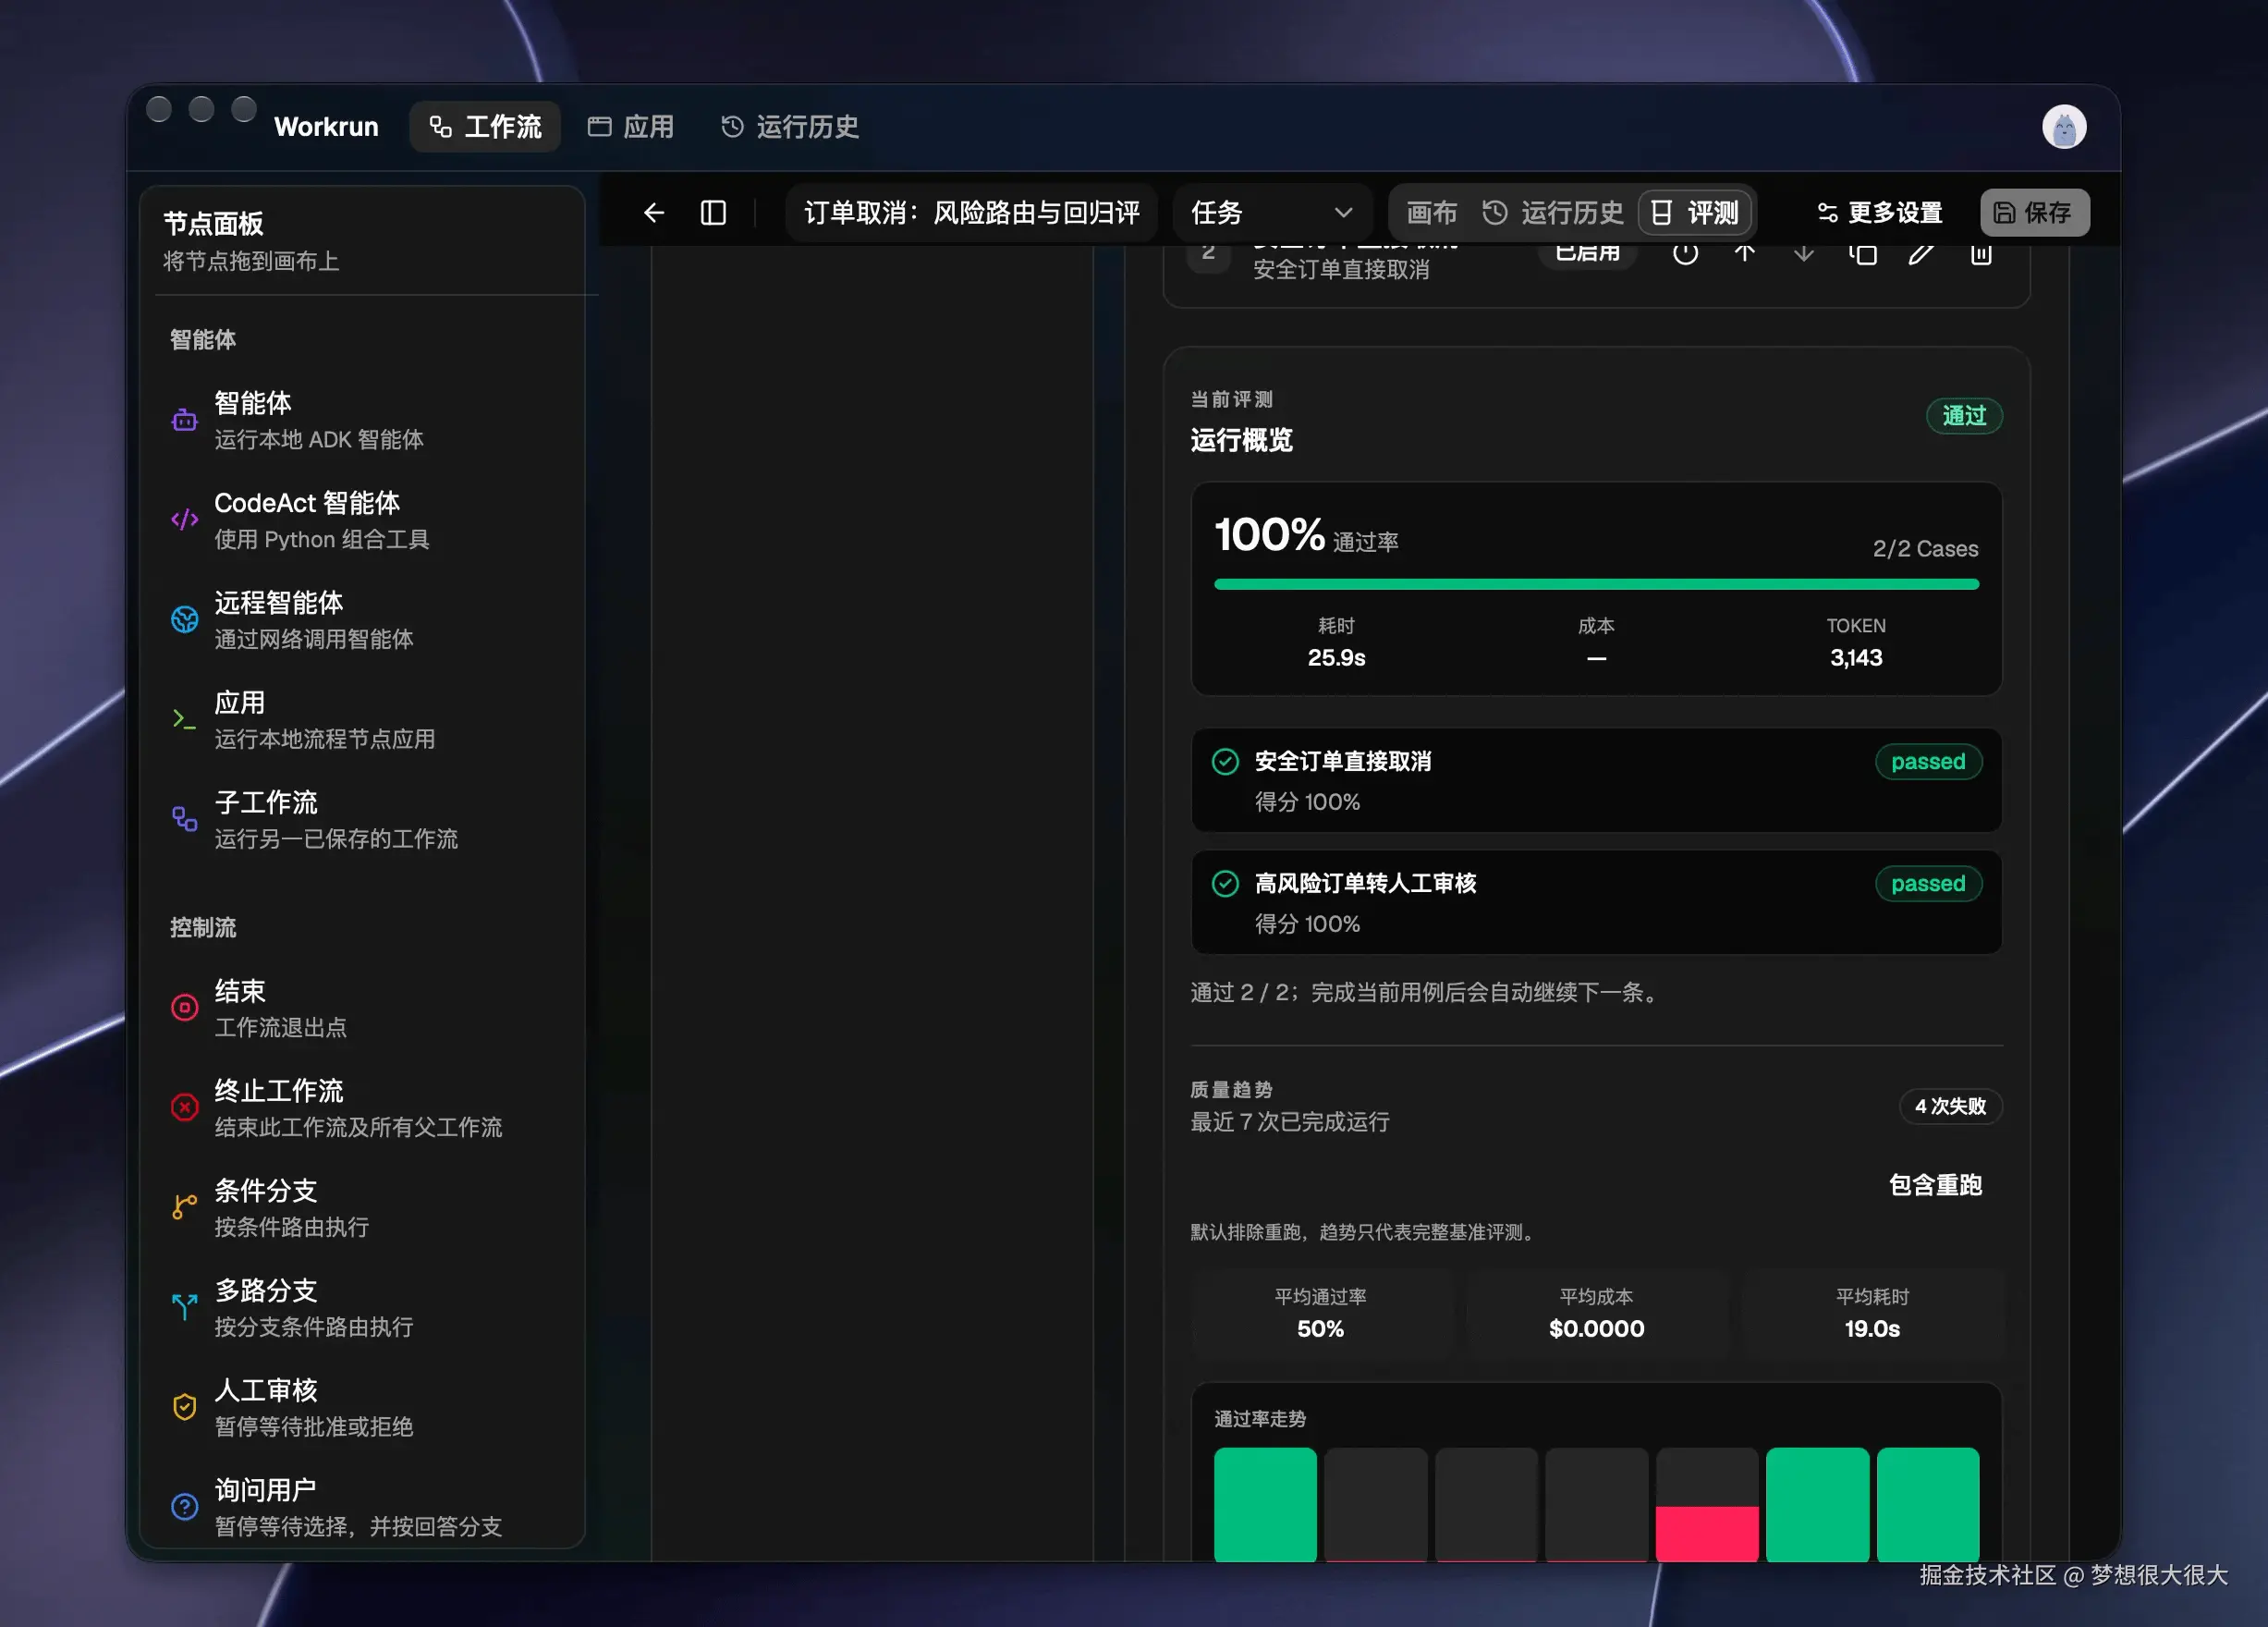This screenshot has width=2268, height=1627.
Task: Click the 通过率走势 label
Action: coord(1260,1420)
